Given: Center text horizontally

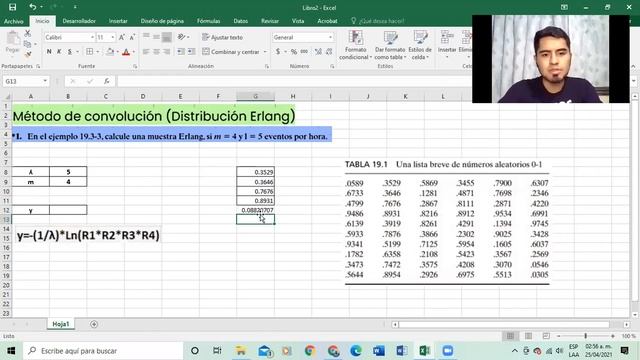Looking at the screenshot, I should (x=156, y=52).
